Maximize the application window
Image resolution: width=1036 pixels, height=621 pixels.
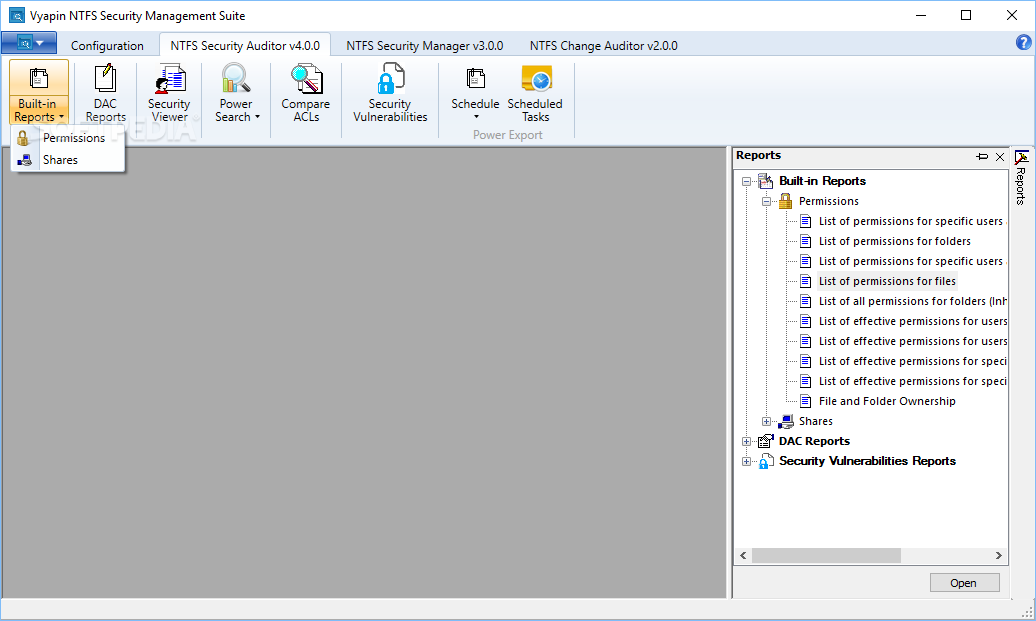966,15
